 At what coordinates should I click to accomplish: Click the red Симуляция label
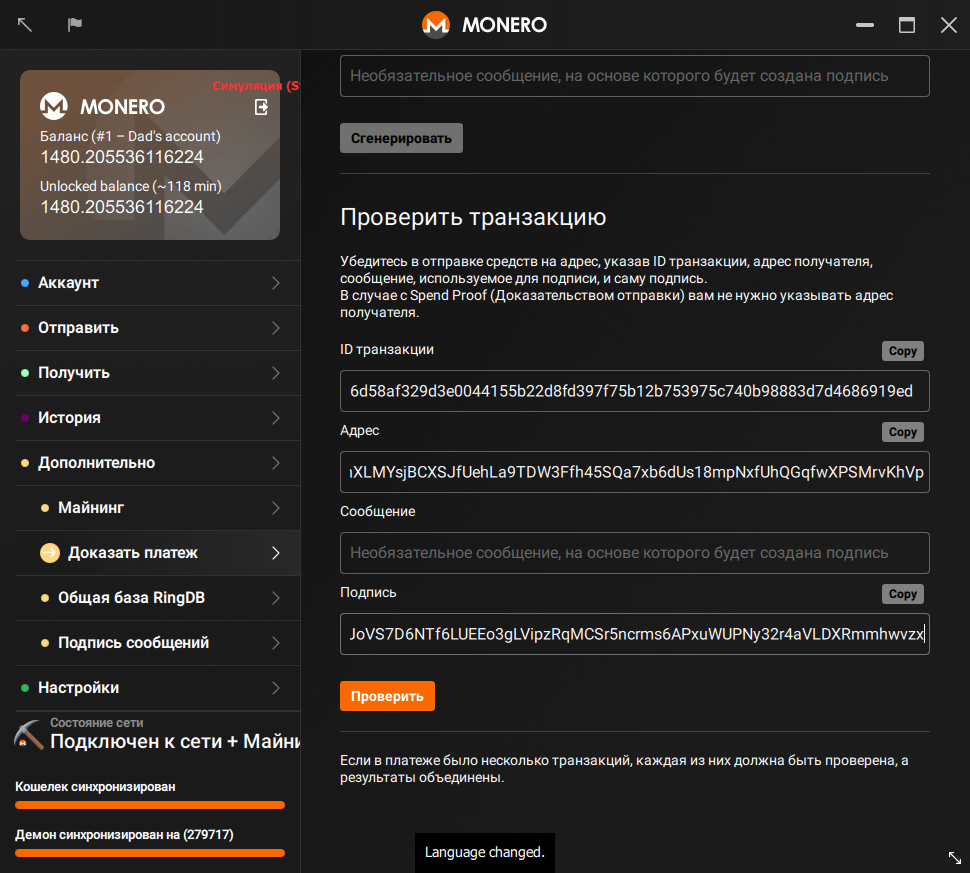[255, 86]
